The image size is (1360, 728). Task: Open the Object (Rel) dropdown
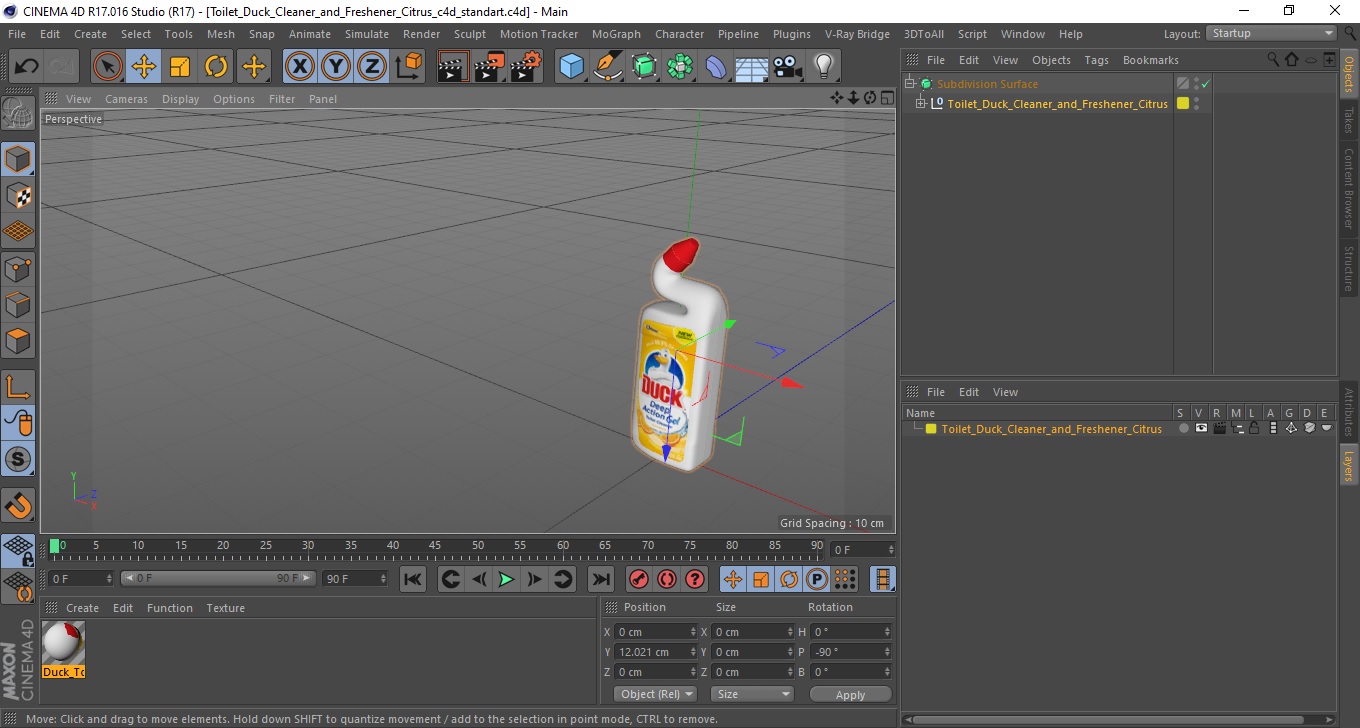pyautogui.click(x=655, y=694)
